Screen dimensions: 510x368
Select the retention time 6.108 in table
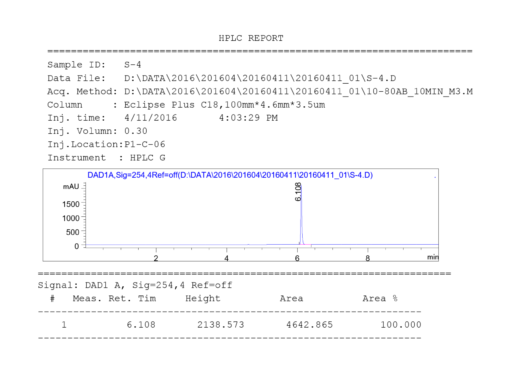pos(141,325)
